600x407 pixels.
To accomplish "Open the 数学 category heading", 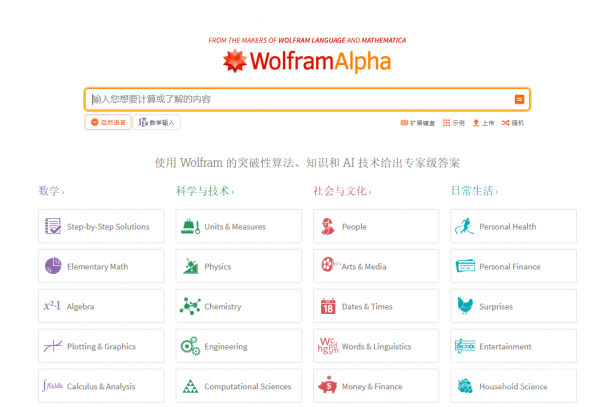I will tap(51, 190).
